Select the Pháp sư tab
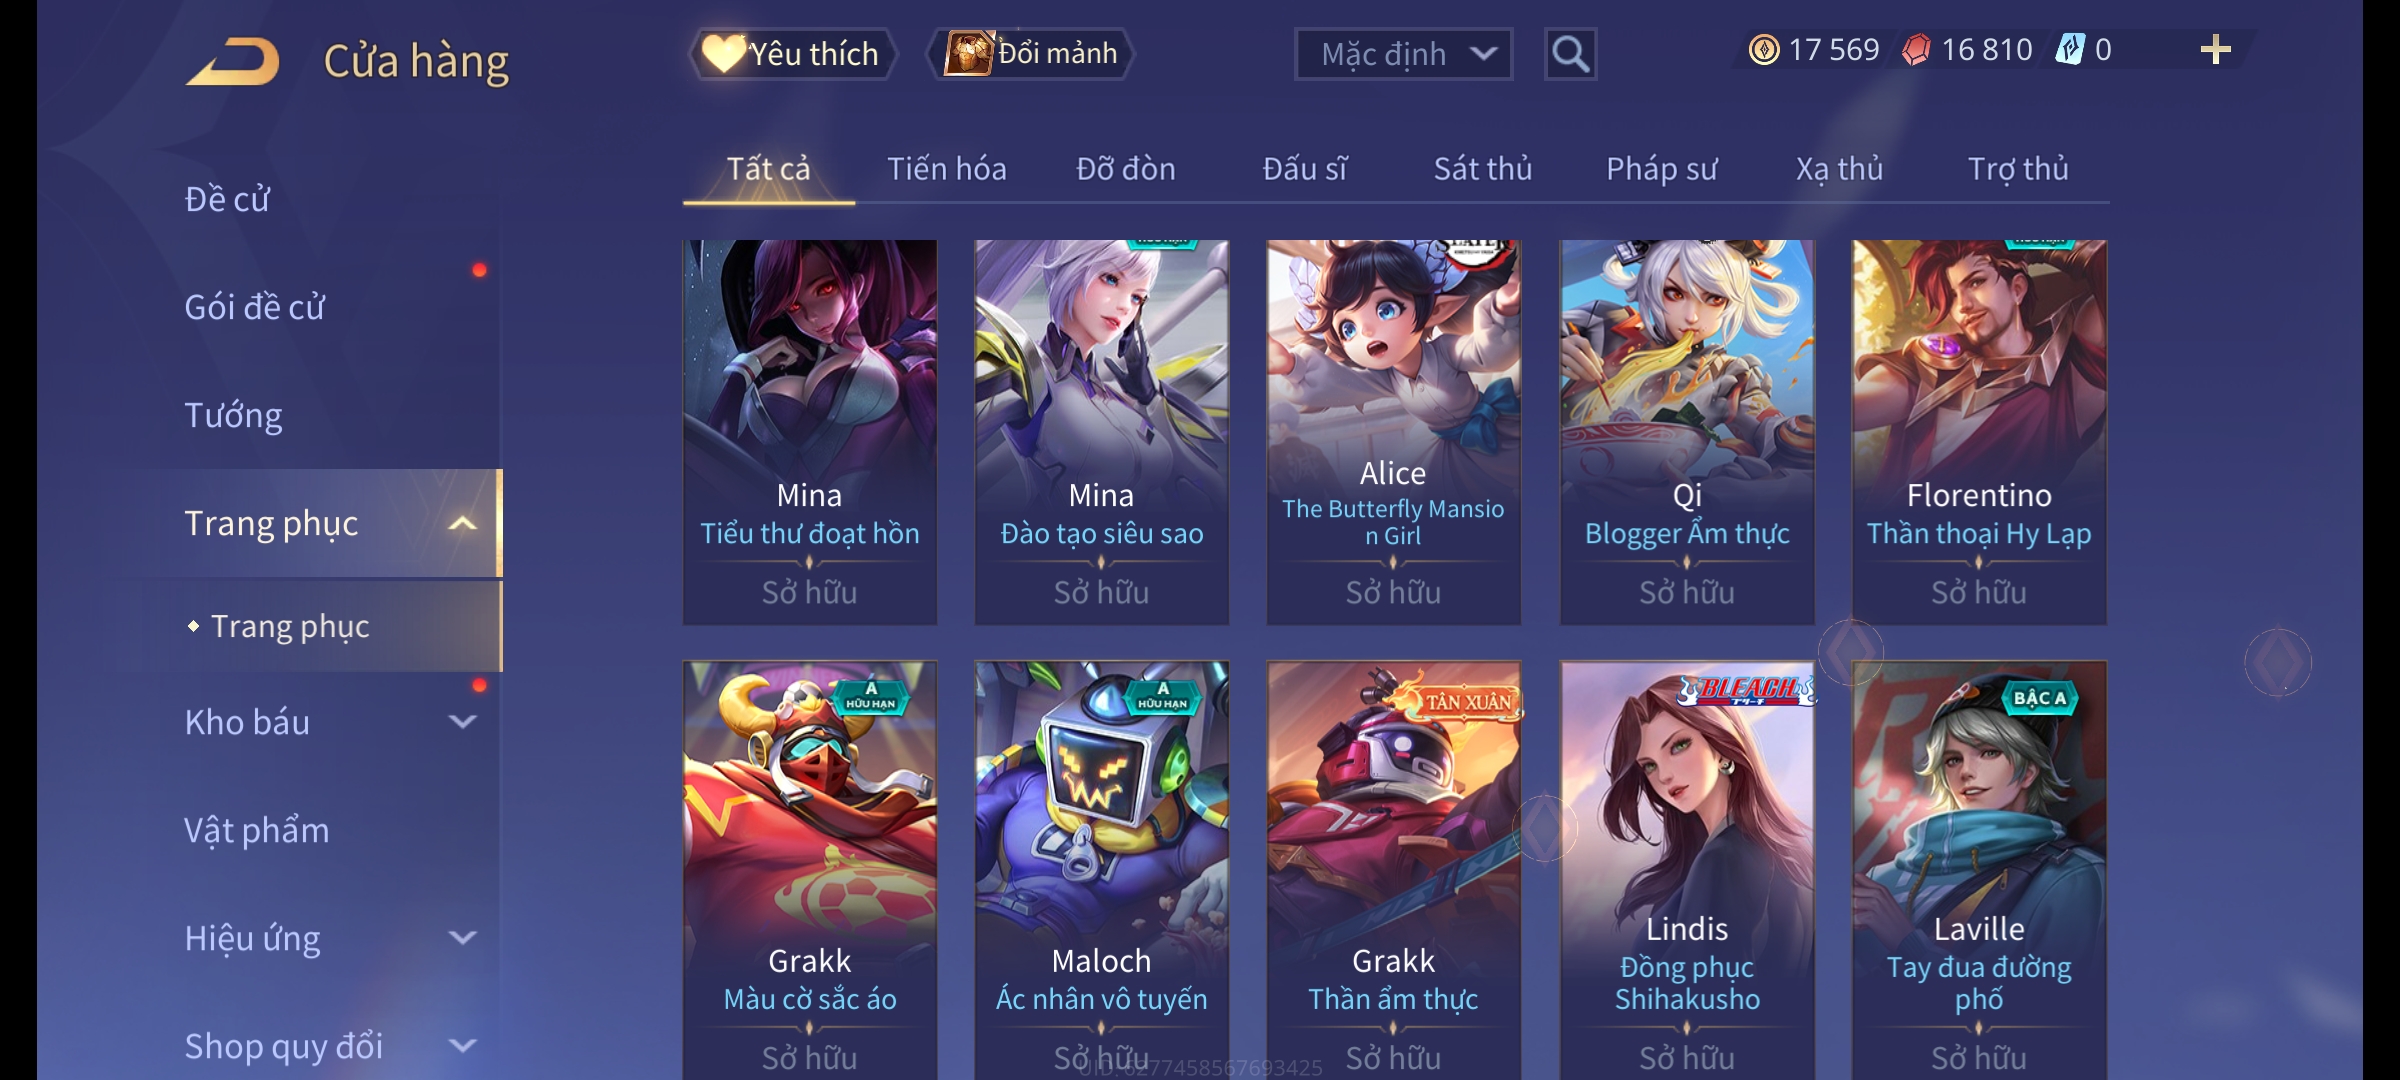Image resolution: width=2400 pixels, height=1080 pixels. tap(1662, 169)
